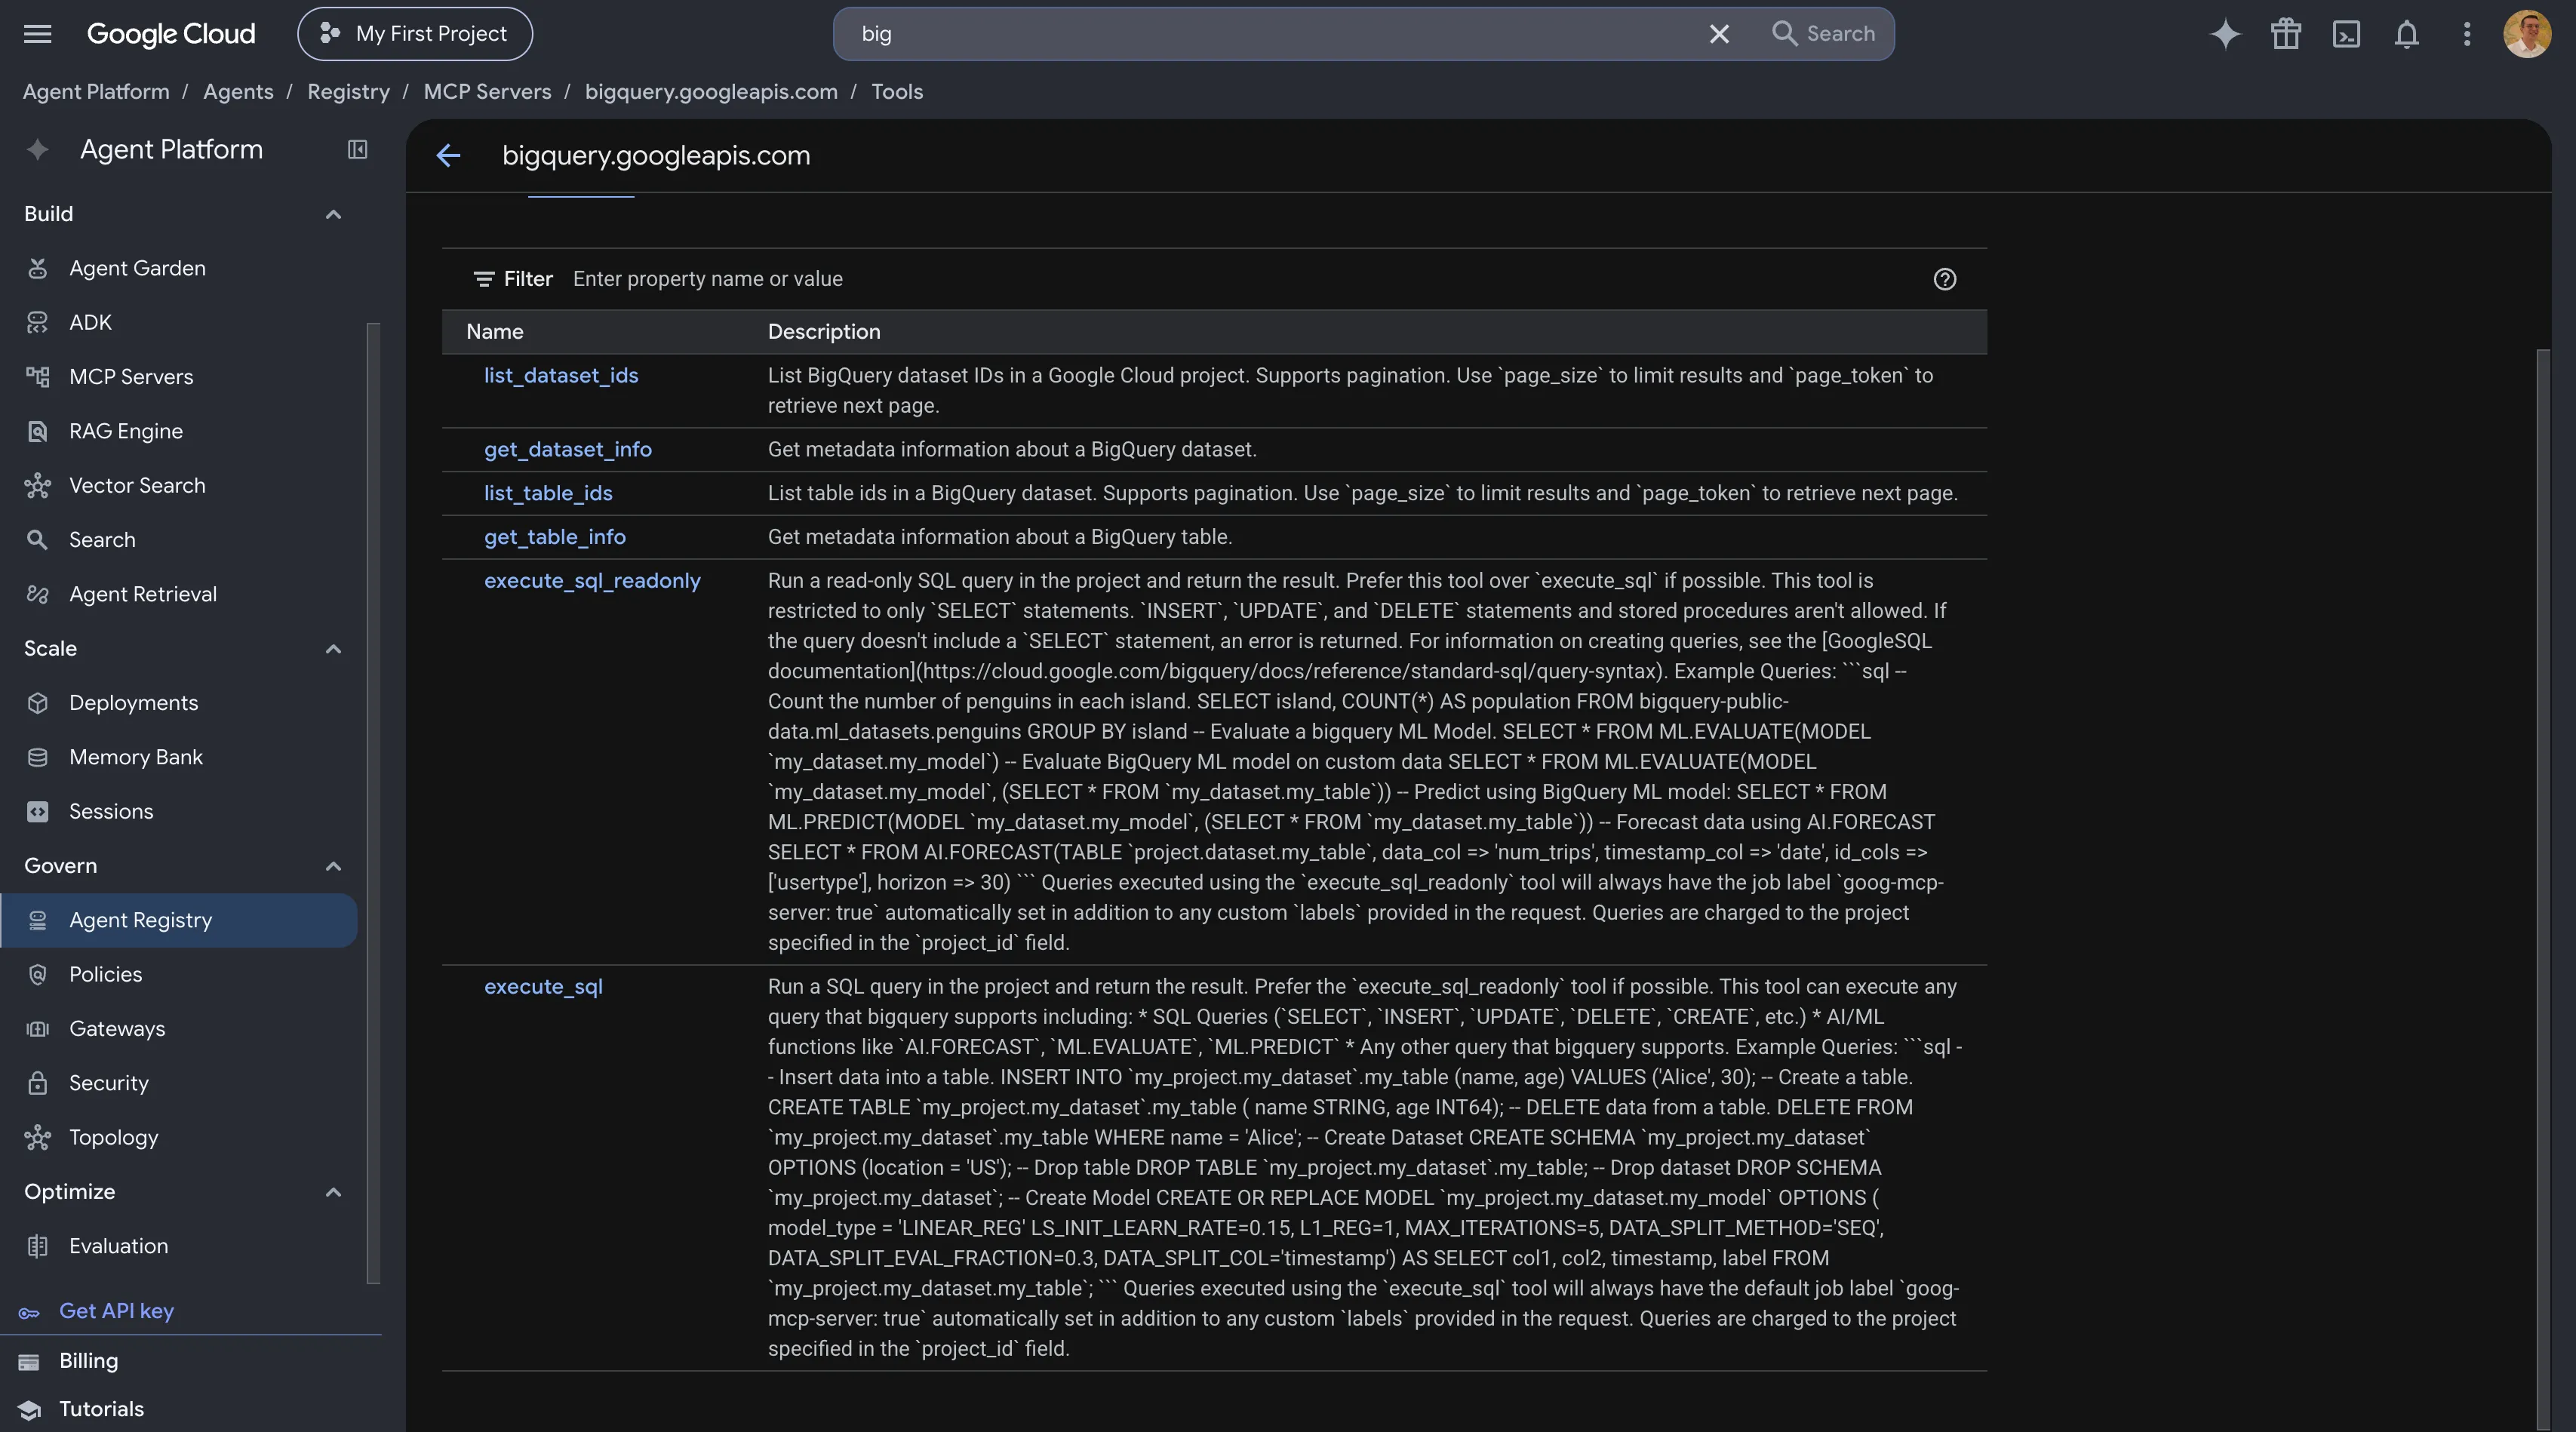Go to MCP Servers breadcrumb
The image size is (2576, 1432).
487,92
